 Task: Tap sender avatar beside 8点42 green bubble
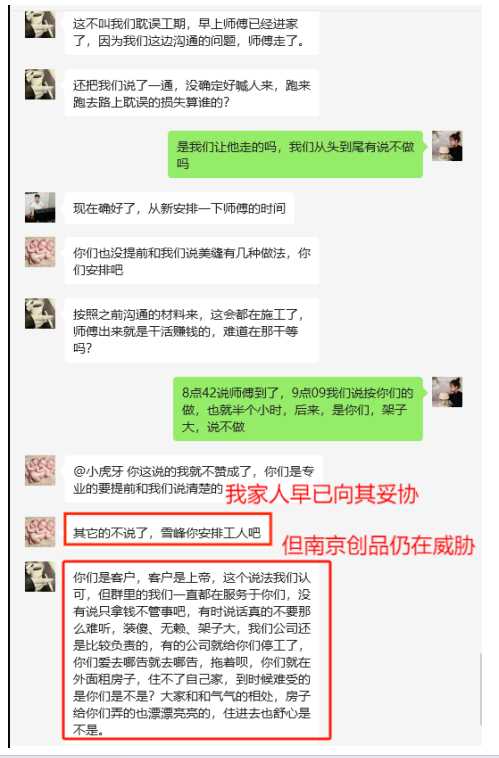[x=447, y=392]
